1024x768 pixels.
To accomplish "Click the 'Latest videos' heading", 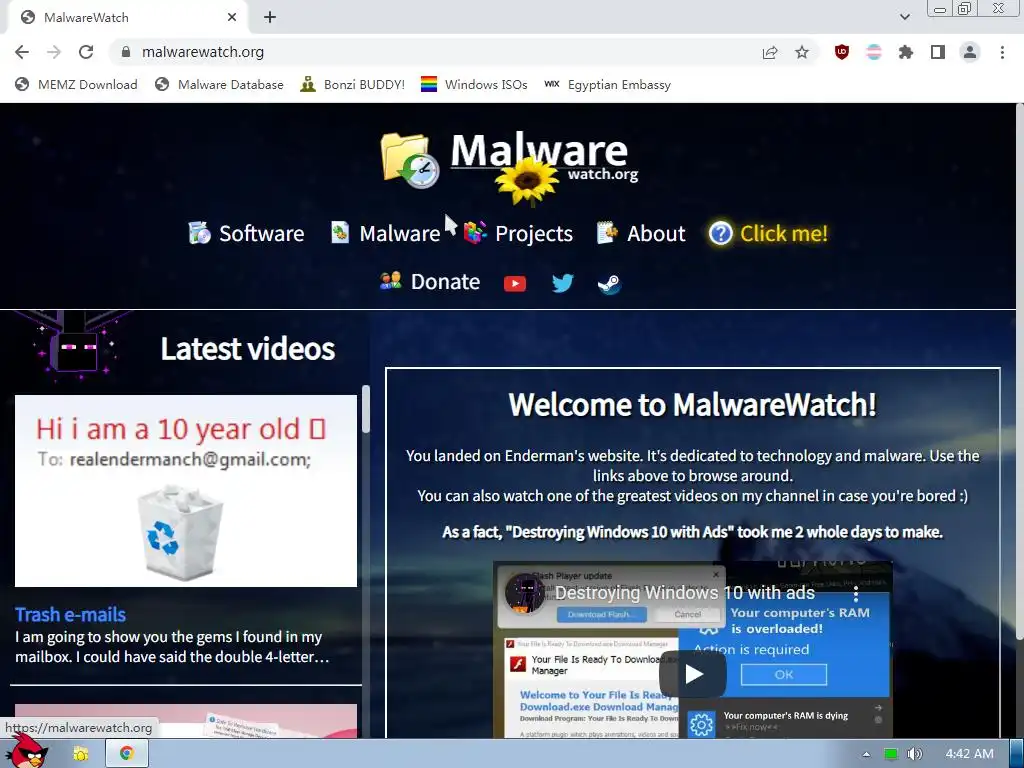I will coord(248,349).
